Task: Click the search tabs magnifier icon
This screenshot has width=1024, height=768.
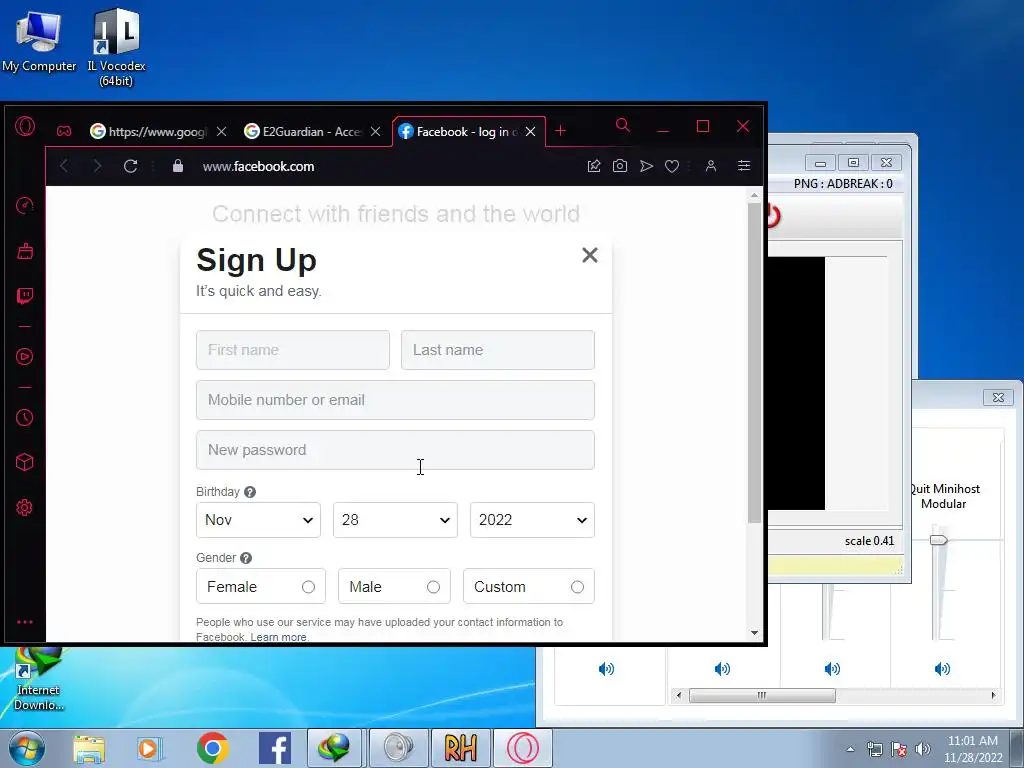Action: click(623, 125)
